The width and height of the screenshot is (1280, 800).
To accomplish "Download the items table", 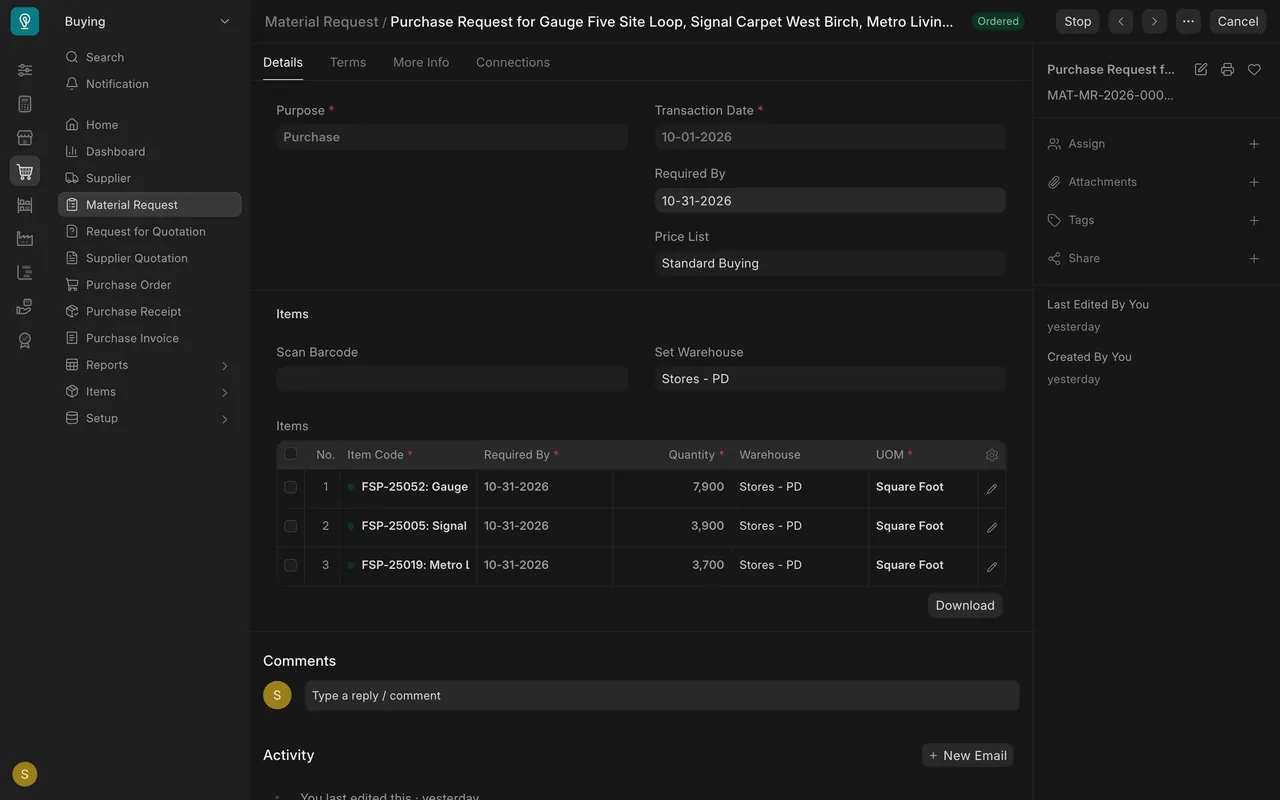I will click(965, 605).
